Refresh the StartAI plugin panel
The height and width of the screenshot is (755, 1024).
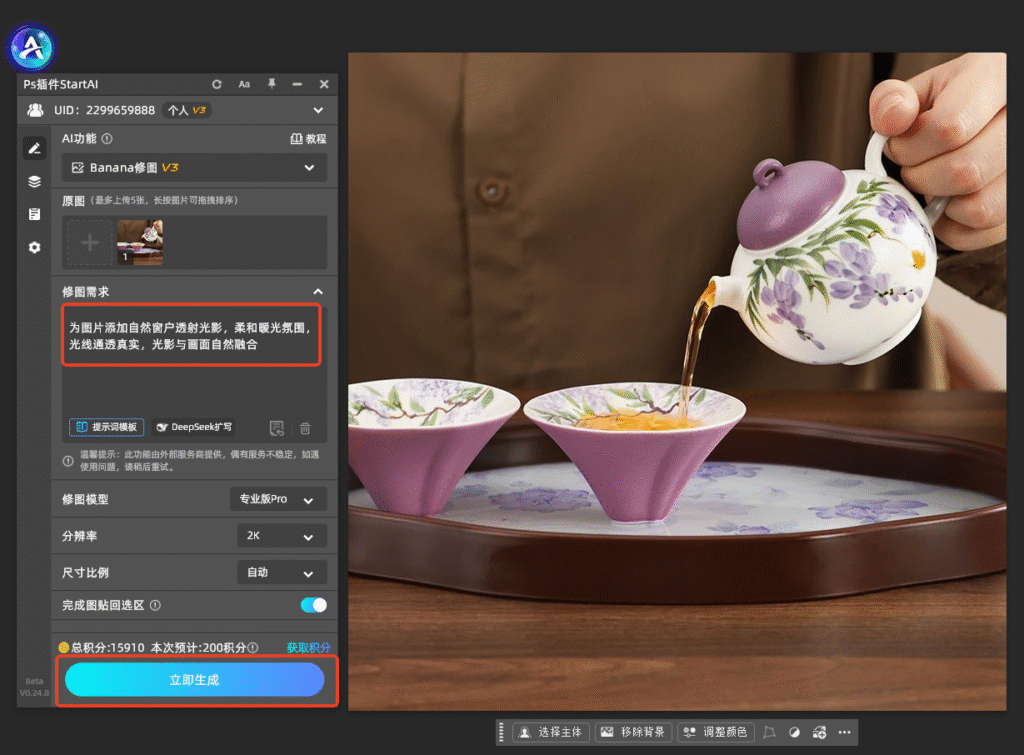[x=217, y=84]
